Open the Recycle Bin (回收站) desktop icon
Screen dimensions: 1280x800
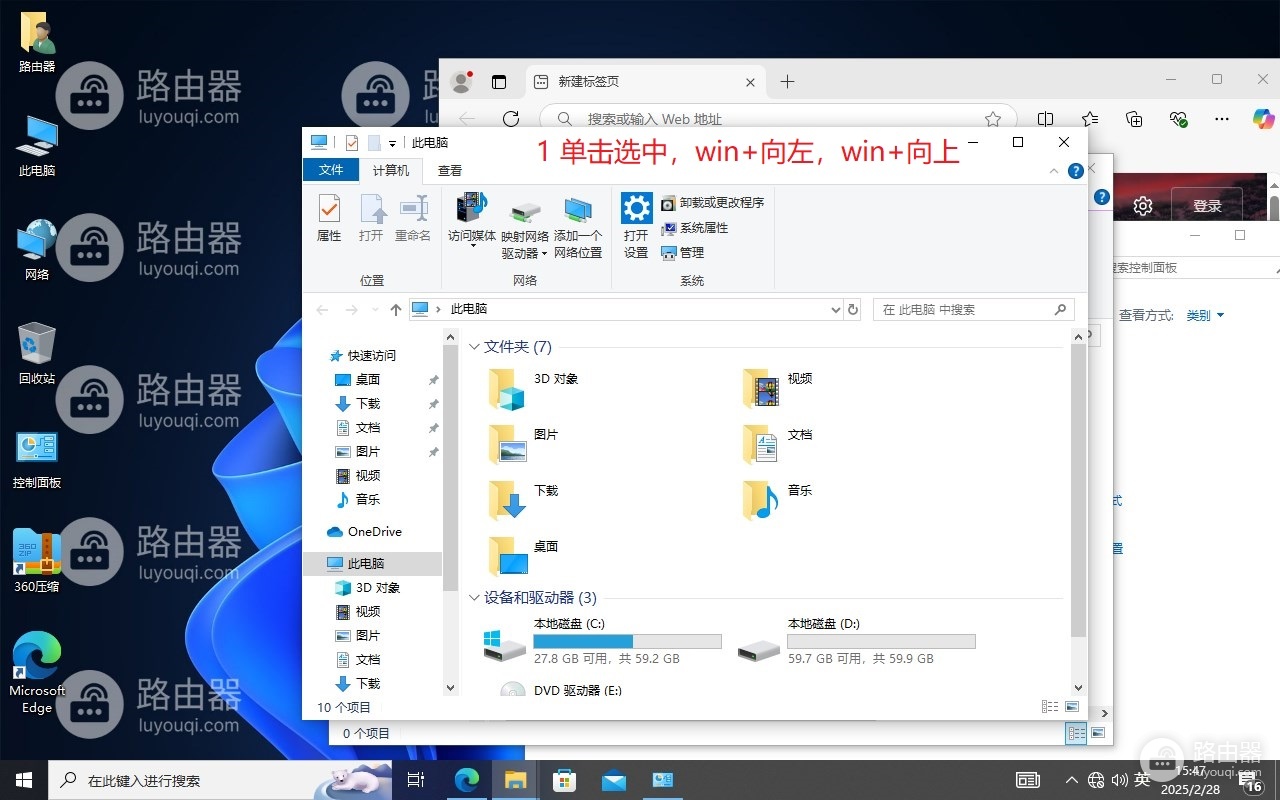37,353
